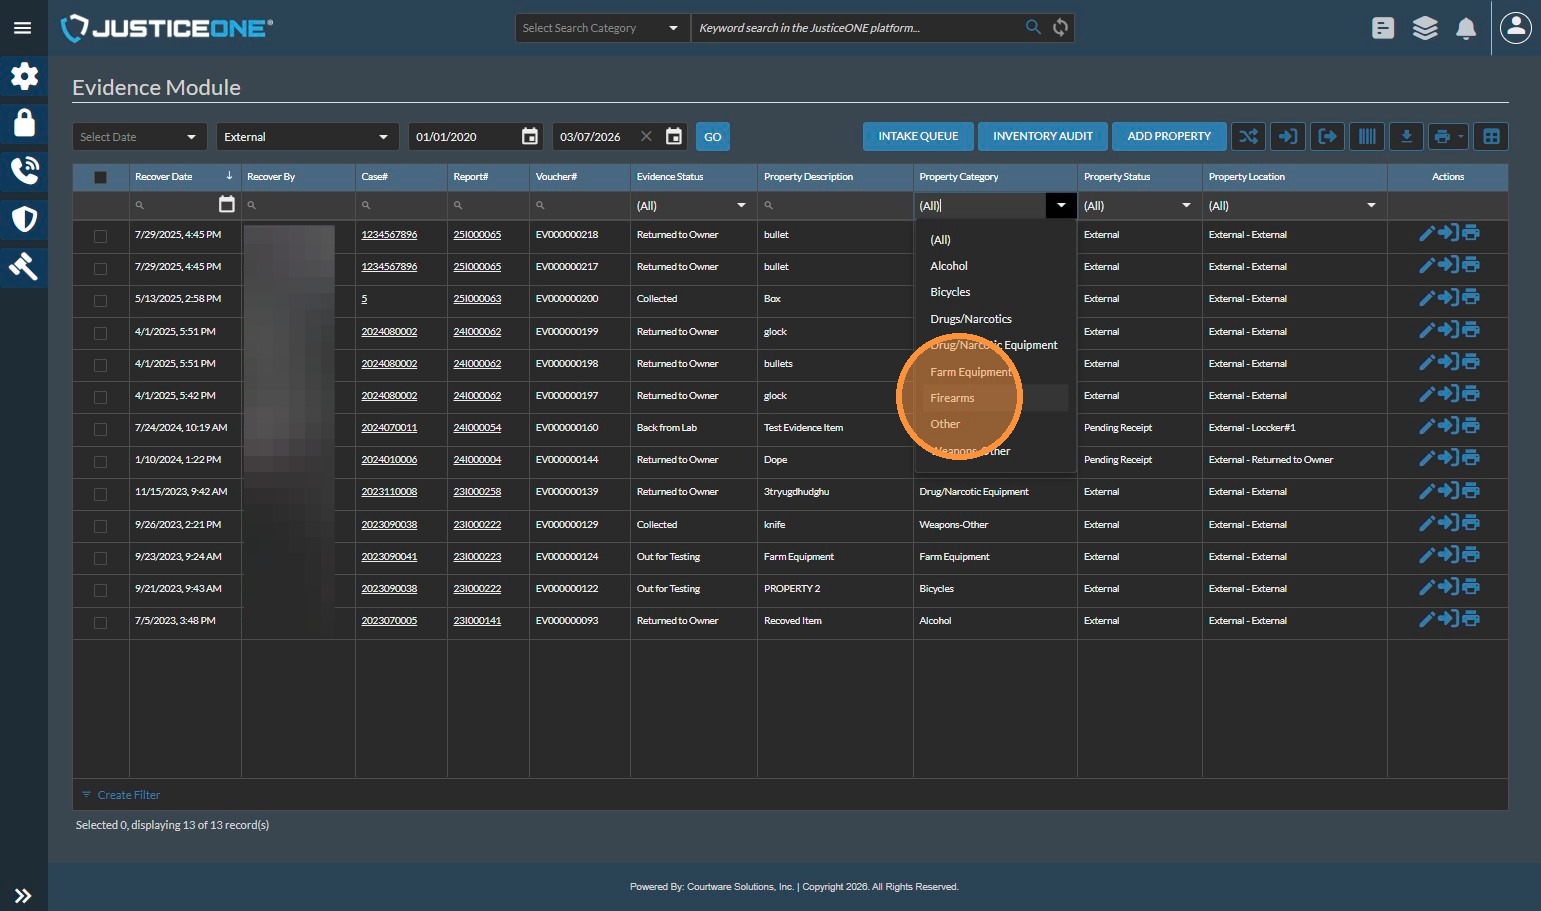The width and height of the screenshot is (1541, 911).
Task: Check the row for voucher EV000000200
Action: (x=100, y=300)
